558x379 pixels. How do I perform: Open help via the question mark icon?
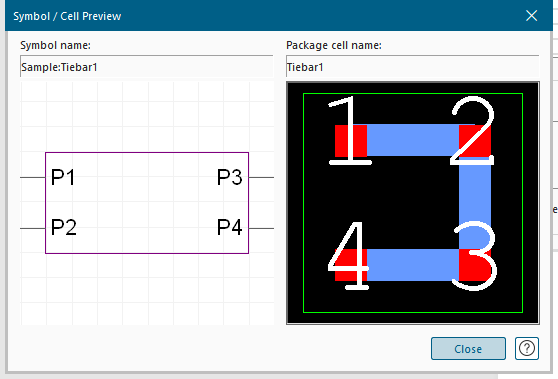point(527,348)
